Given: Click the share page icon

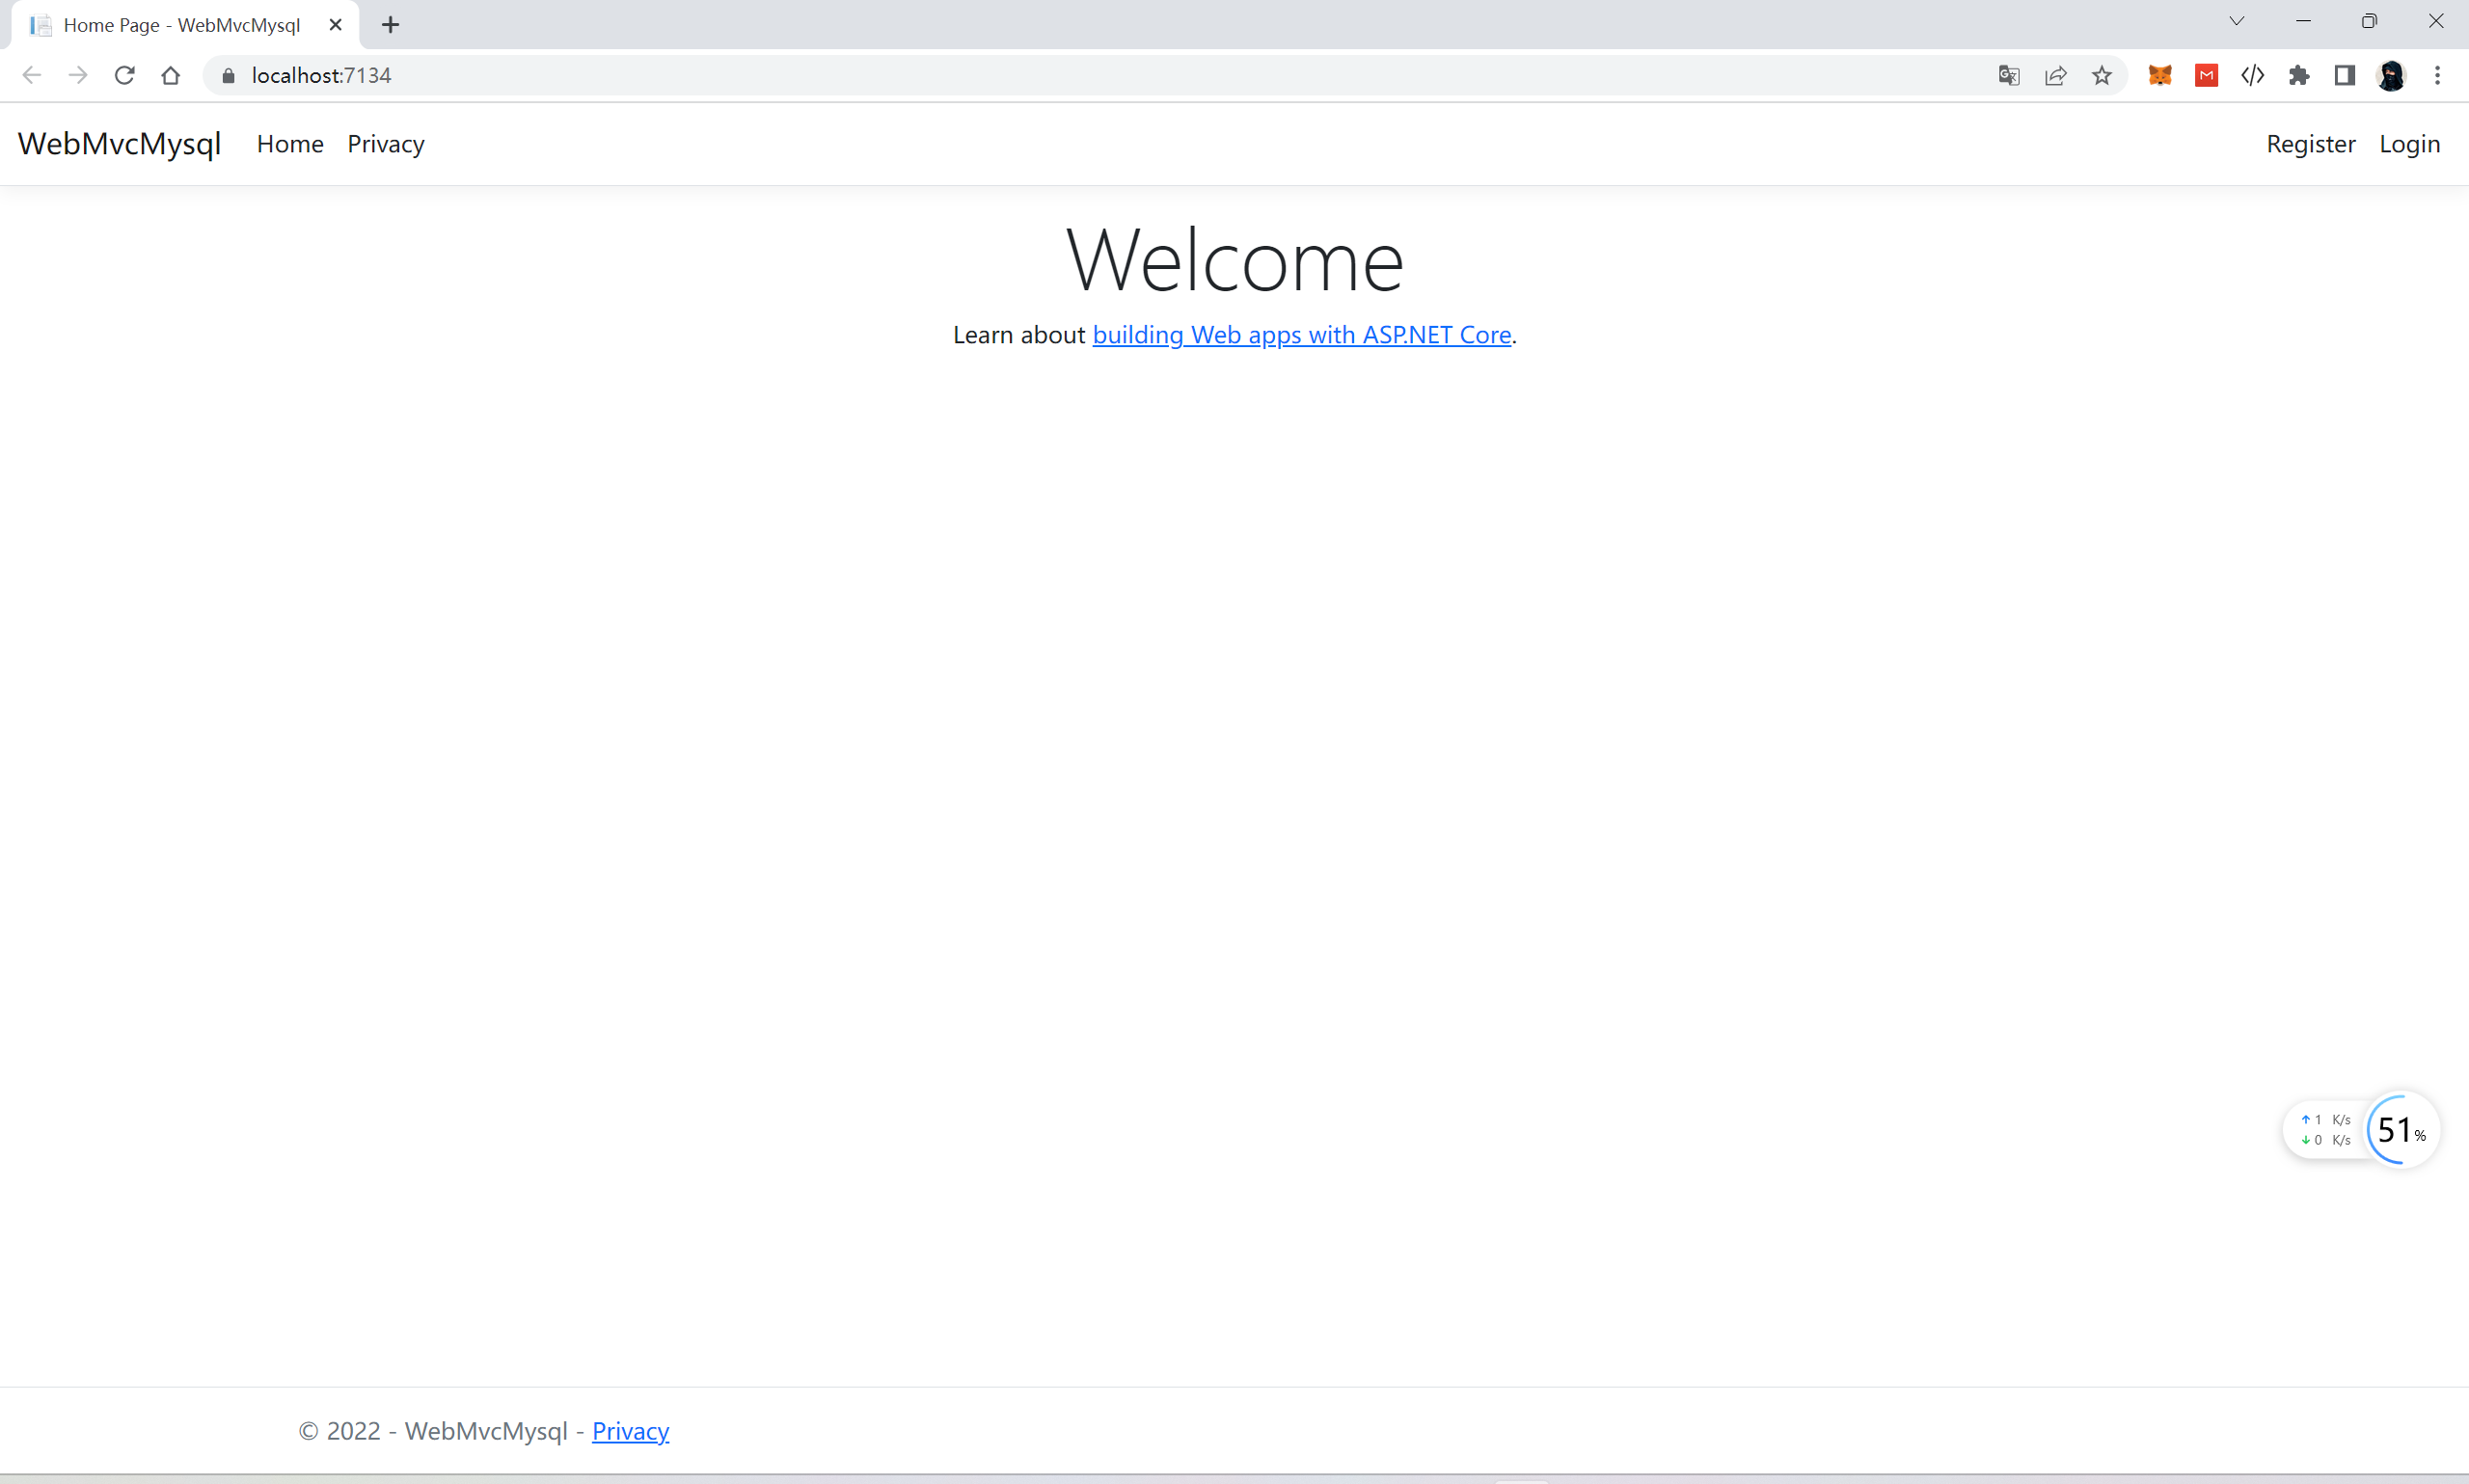Looking at the screenshot, I should click(2055, 75).
